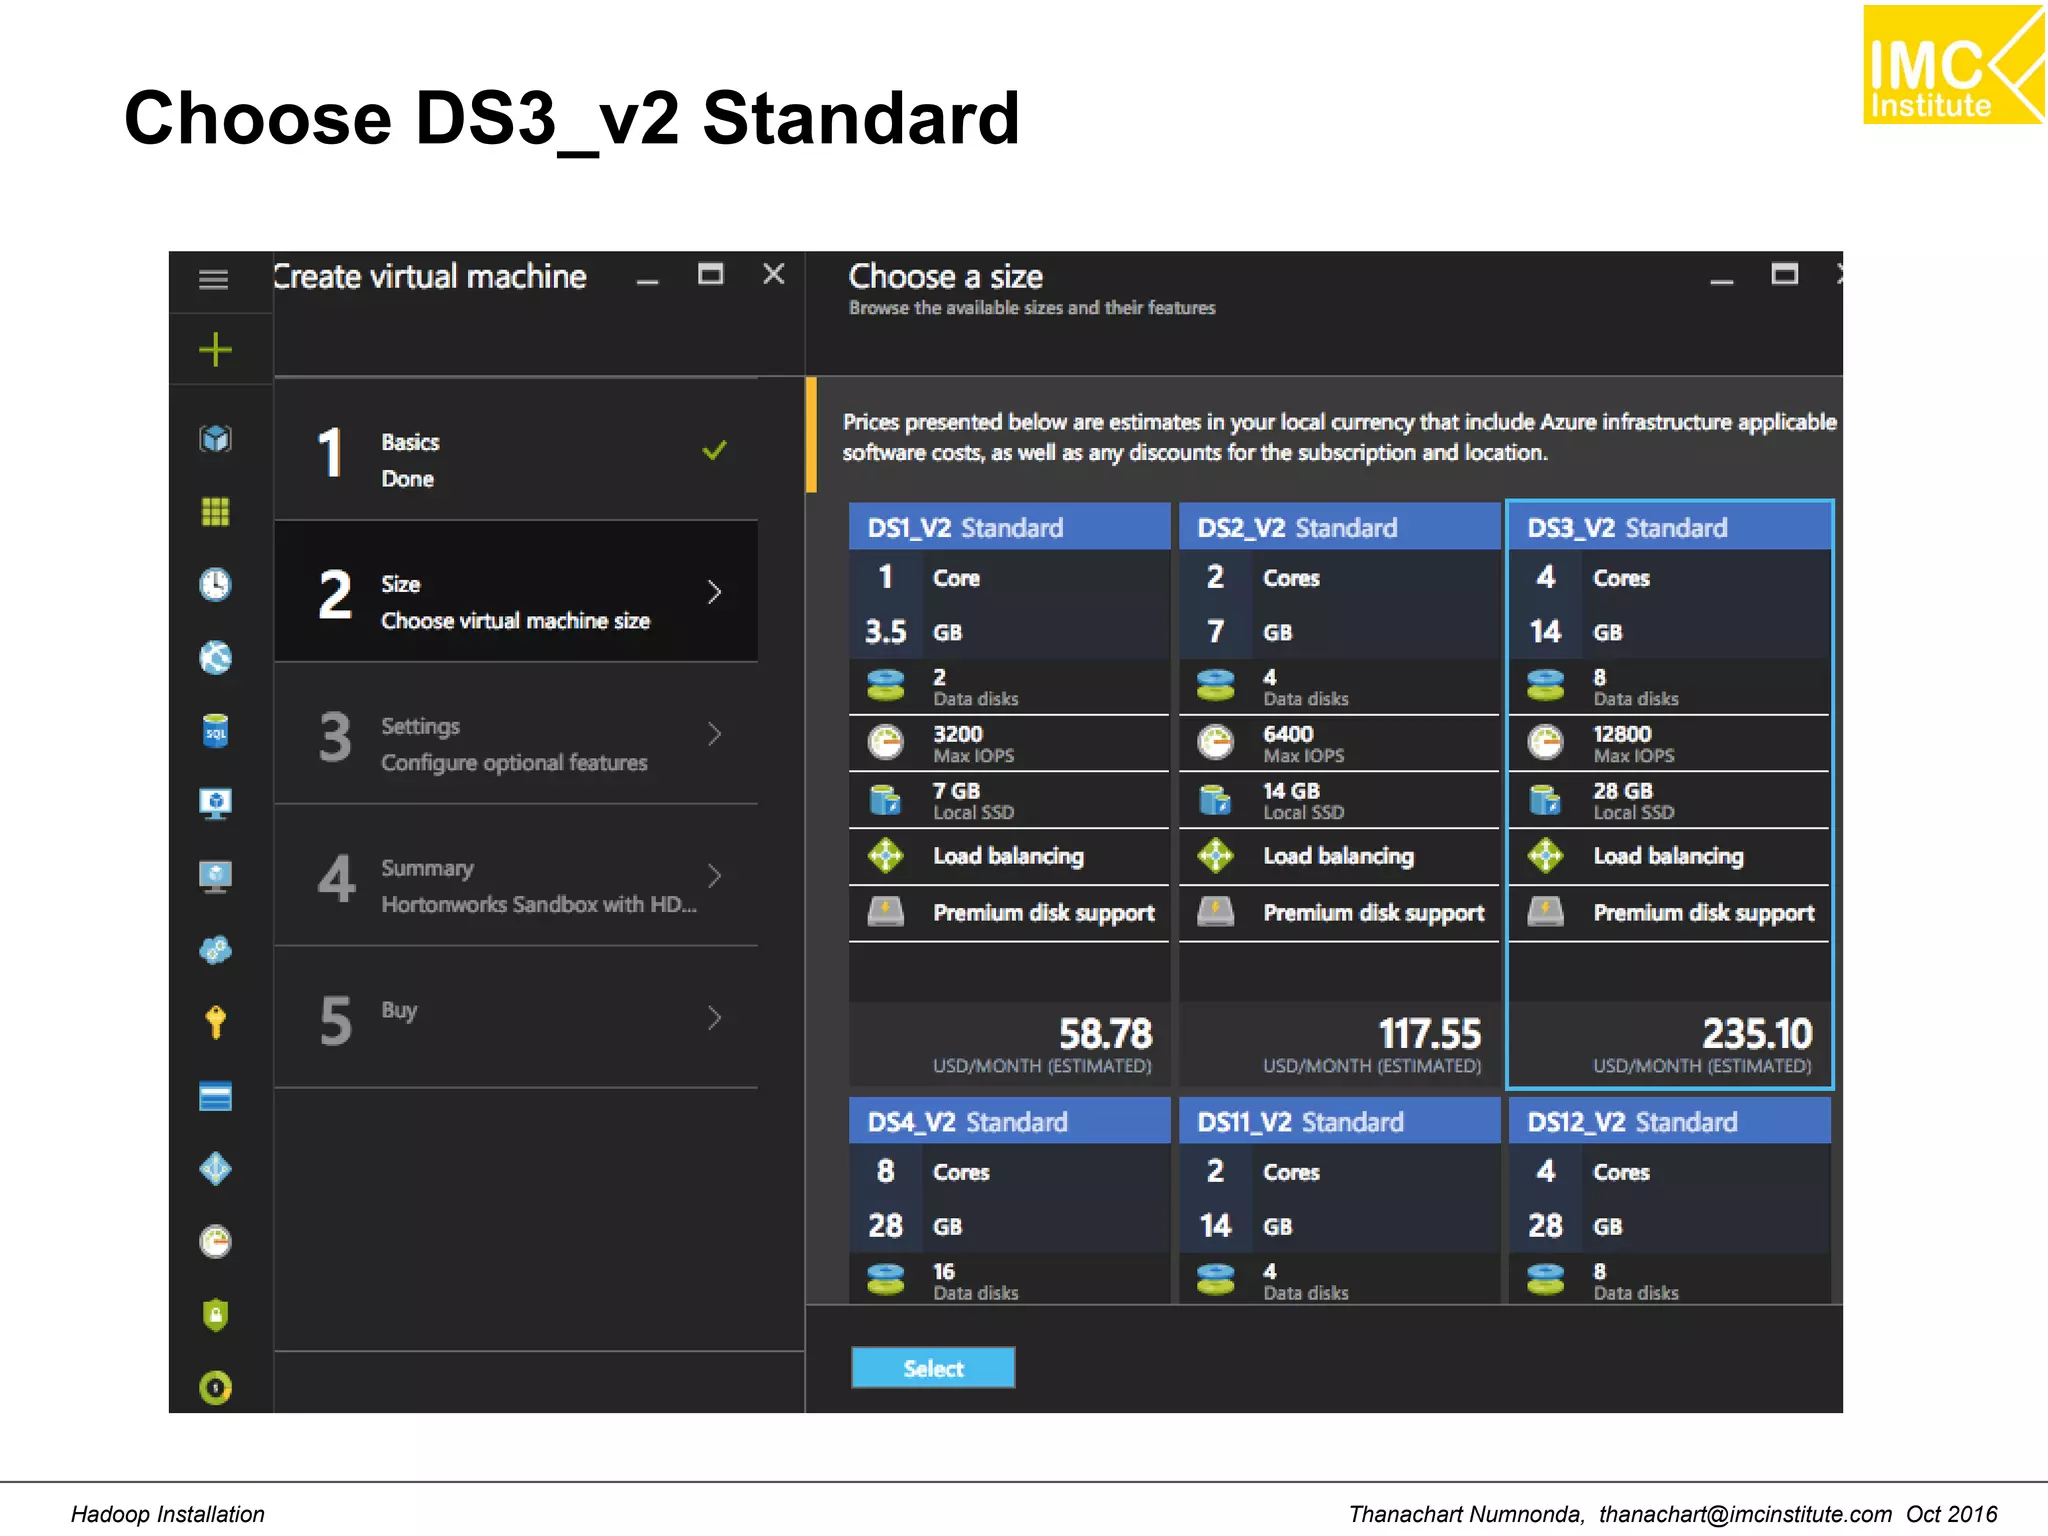
Task: Close the Create virtual machine blade
Action: point(774,274)
